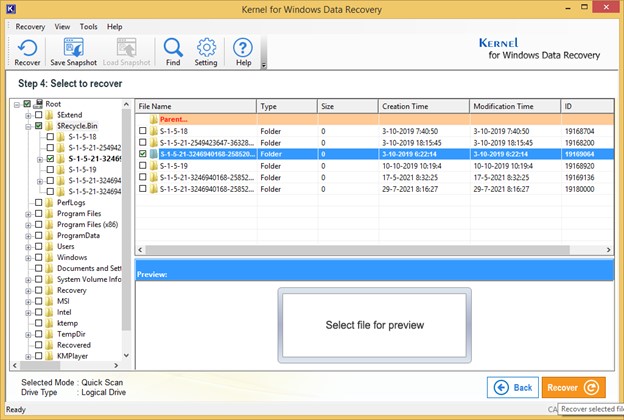Click folder icon of S-1-5-18 row in list
Image resolution: width=624 pixels, height=420 pixels.
(x=154, y=131)
